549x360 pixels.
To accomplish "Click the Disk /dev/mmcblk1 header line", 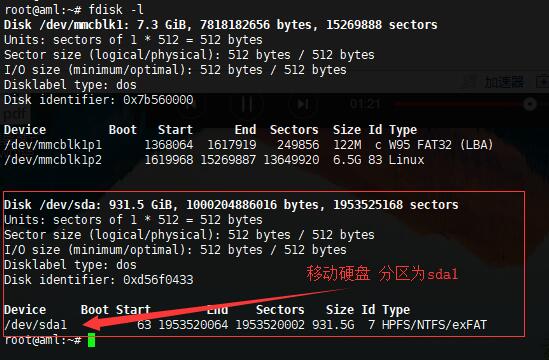I will click(221, 25).
